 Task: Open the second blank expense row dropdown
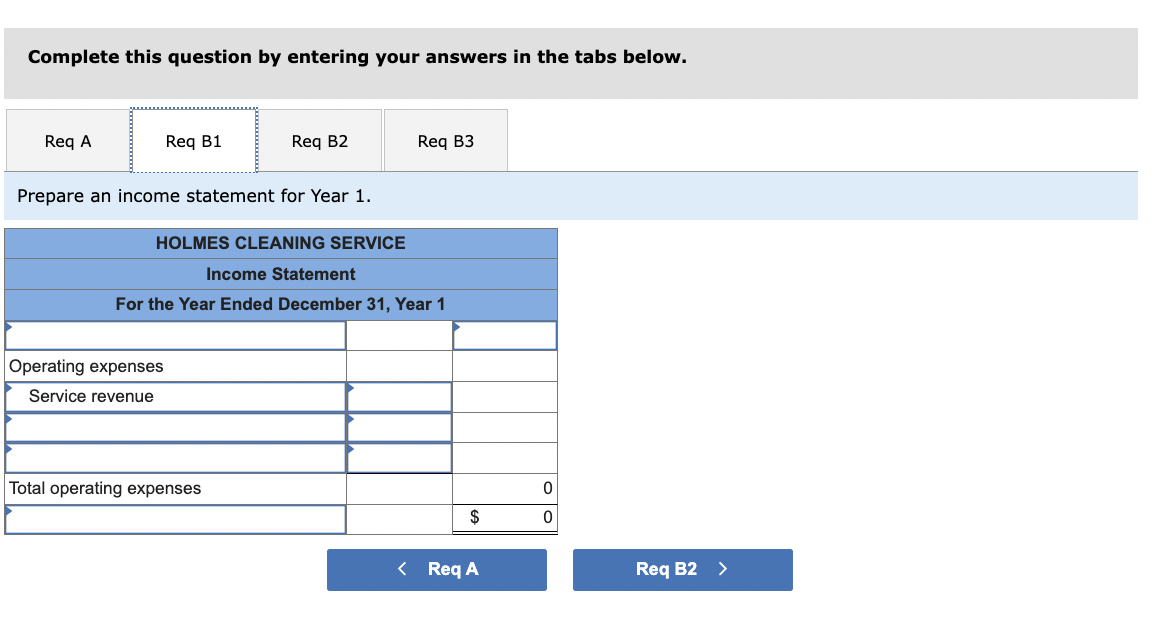click(175, 457)
